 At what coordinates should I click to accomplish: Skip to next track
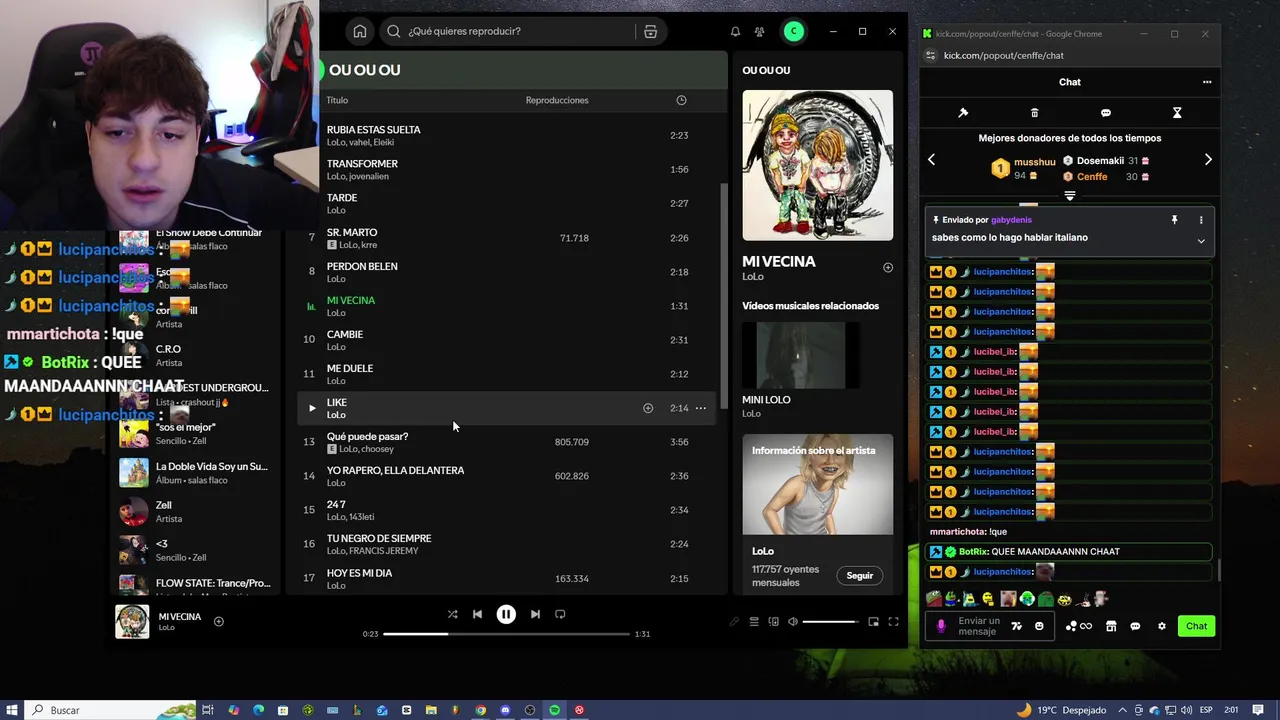pyautogui.click(x=535, y=614)
